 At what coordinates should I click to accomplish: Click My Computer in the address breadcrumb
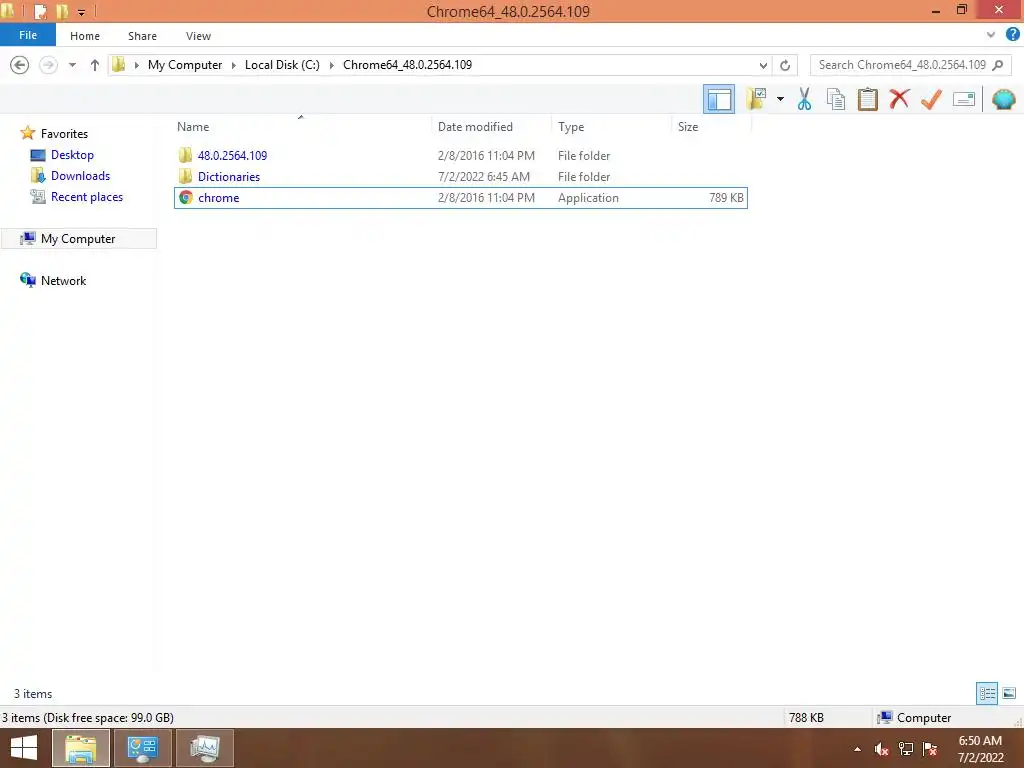coord(185,65)
